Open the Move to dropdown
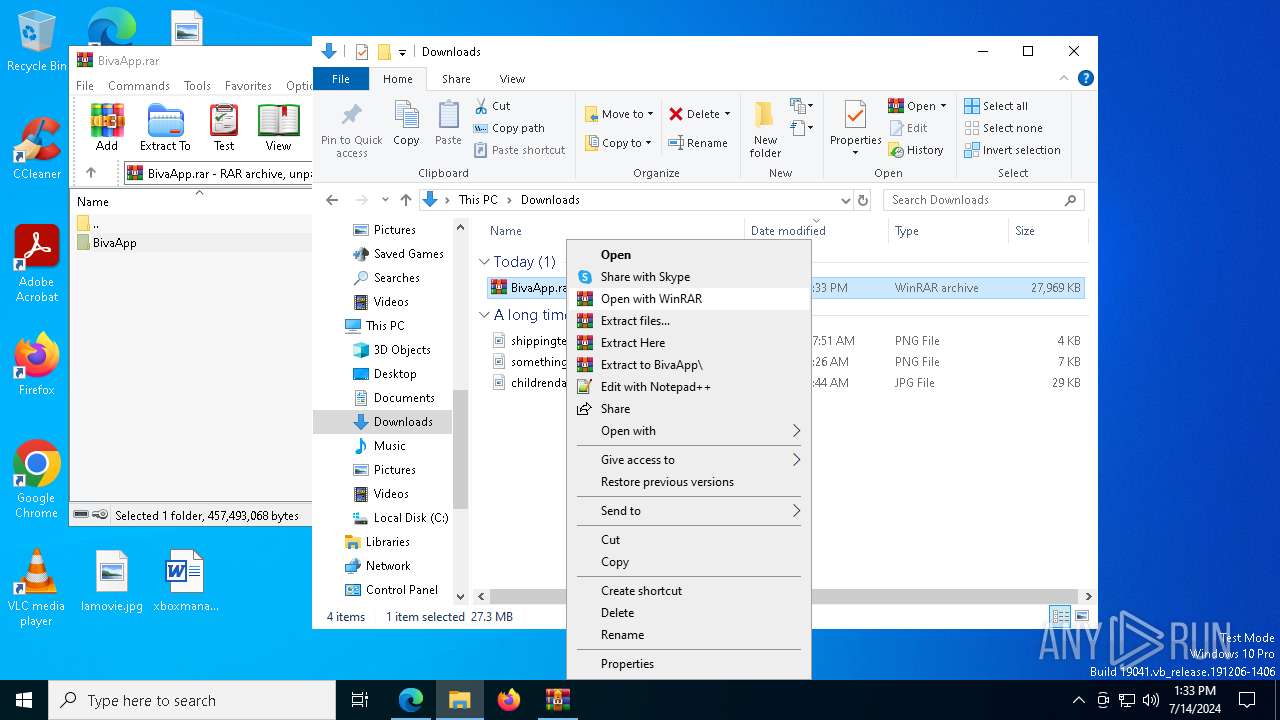 point(619,114)
